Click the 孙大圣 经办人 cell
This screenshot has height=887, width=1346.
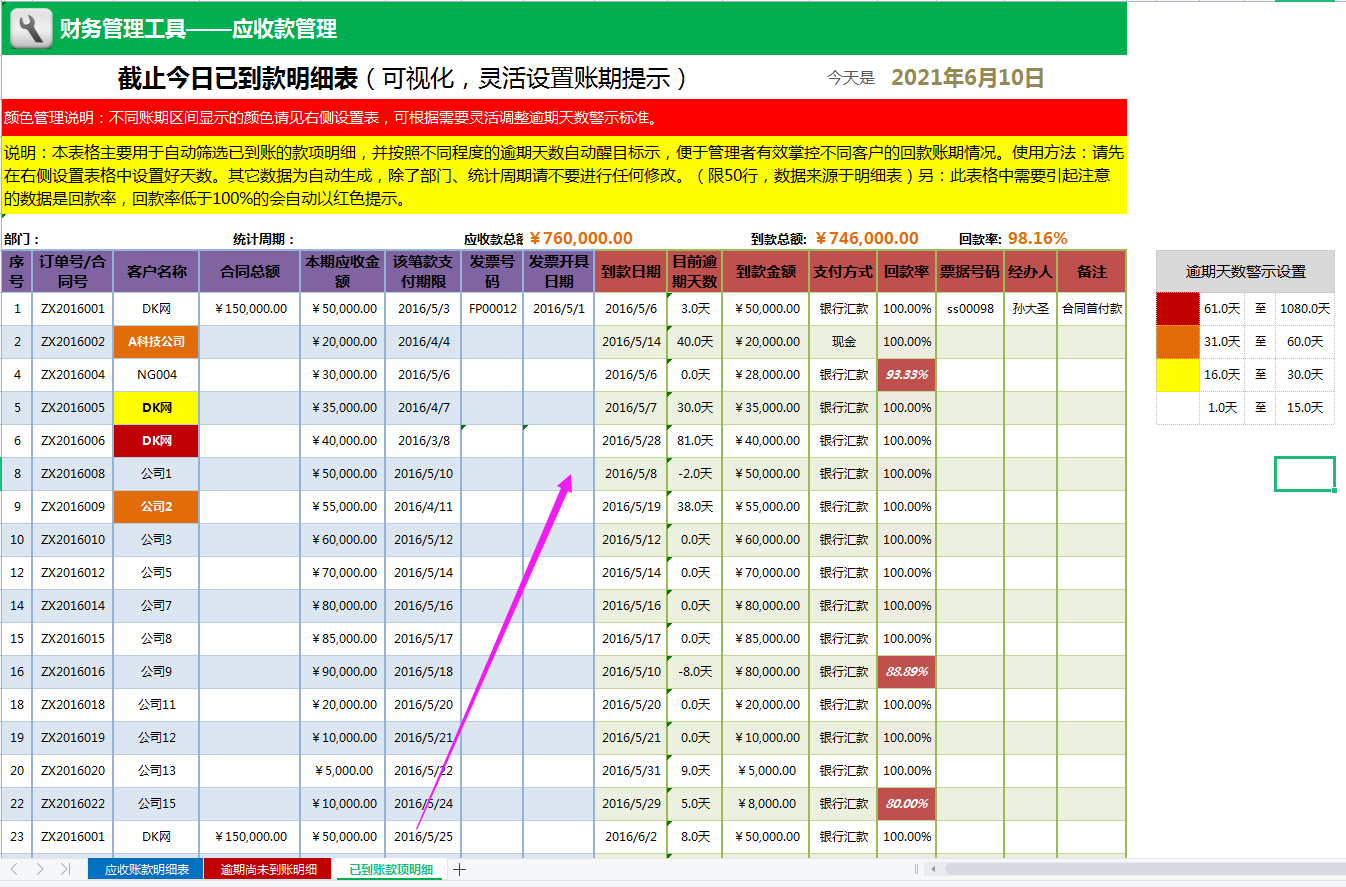pos(1031,308)
